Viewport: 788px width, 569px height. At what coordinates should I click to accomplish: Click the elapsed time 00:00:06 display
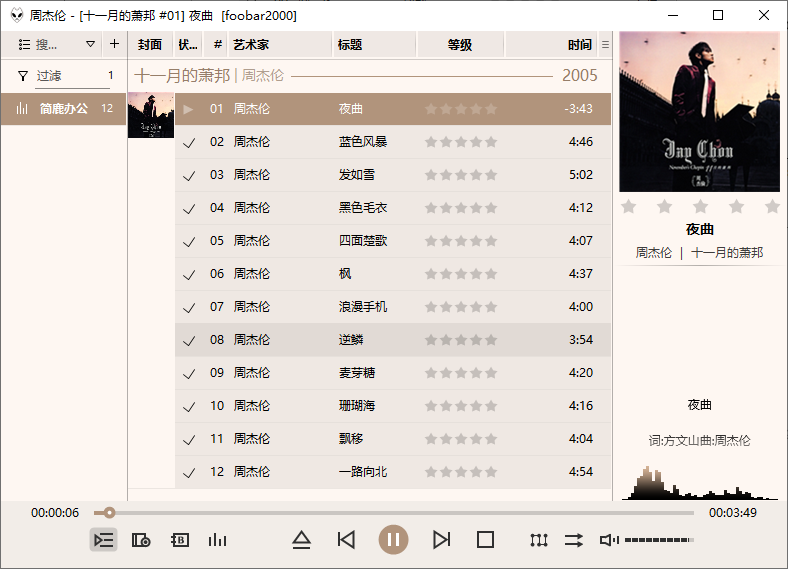55,513
